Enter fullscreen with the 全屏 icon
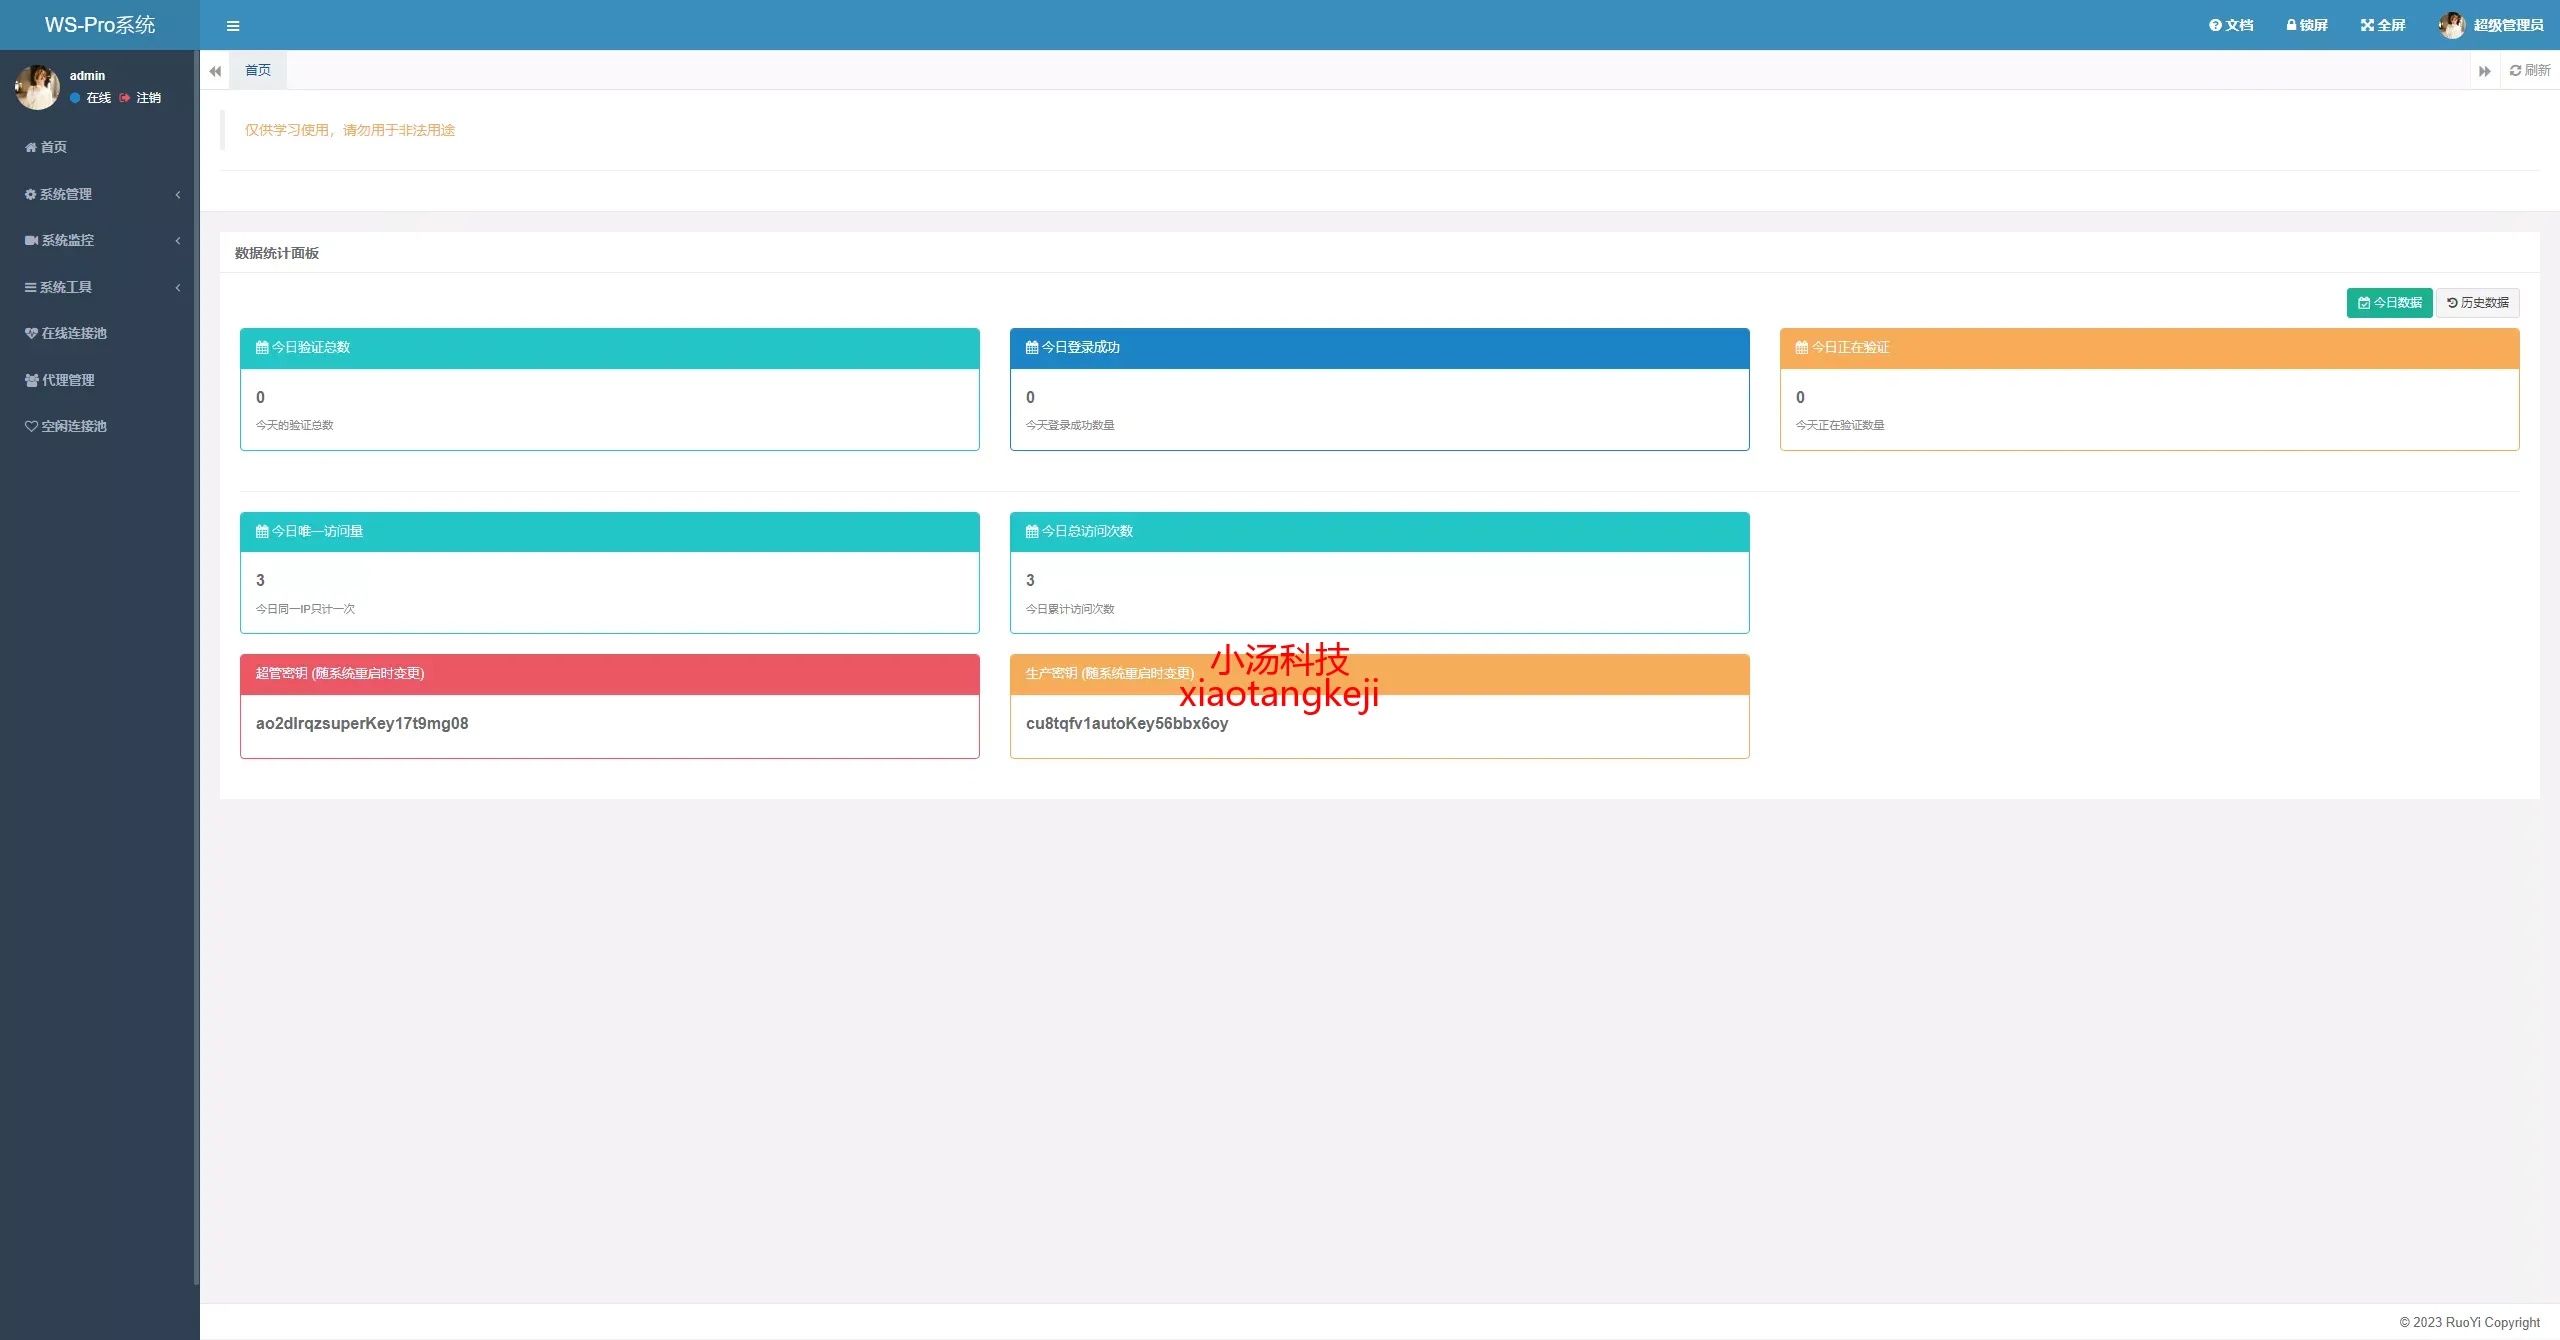2560x1340 pixels. coord(2367,26)
